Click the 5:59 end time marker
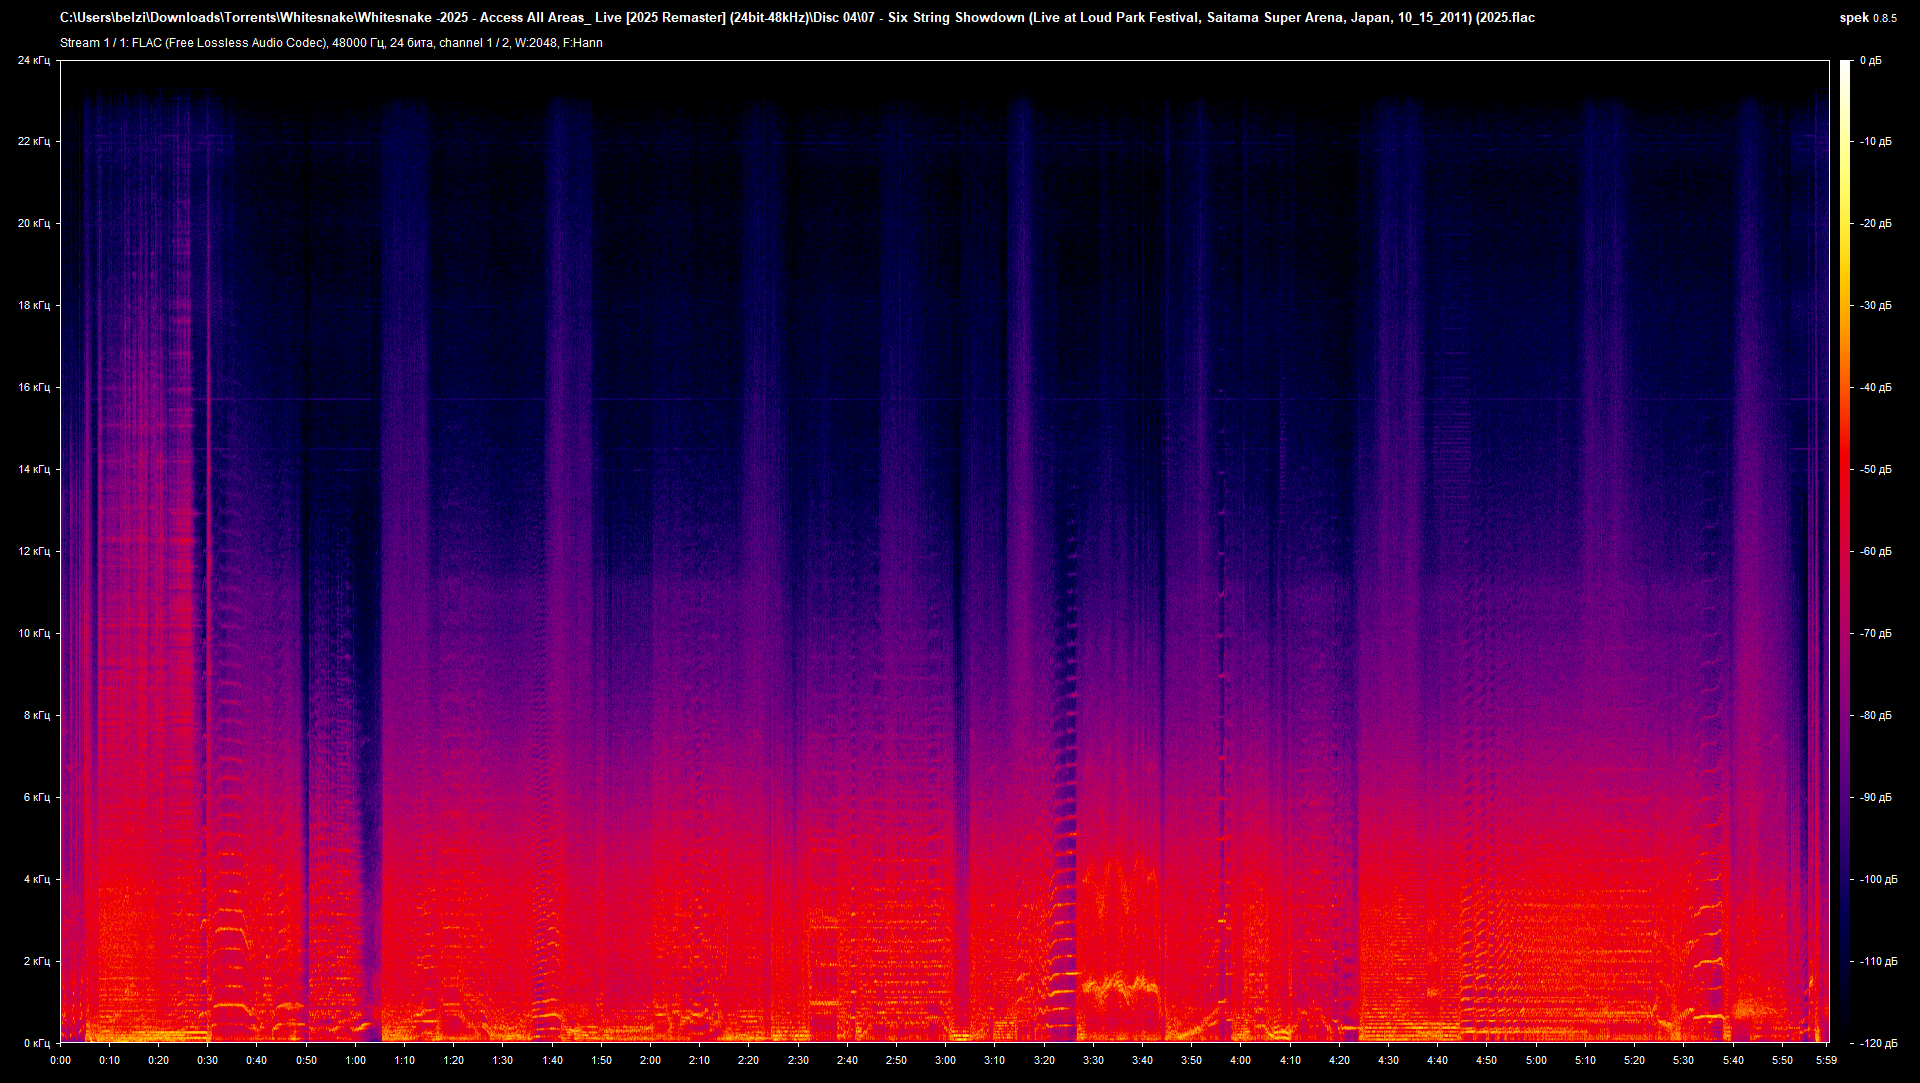 pos(1826,1060)
